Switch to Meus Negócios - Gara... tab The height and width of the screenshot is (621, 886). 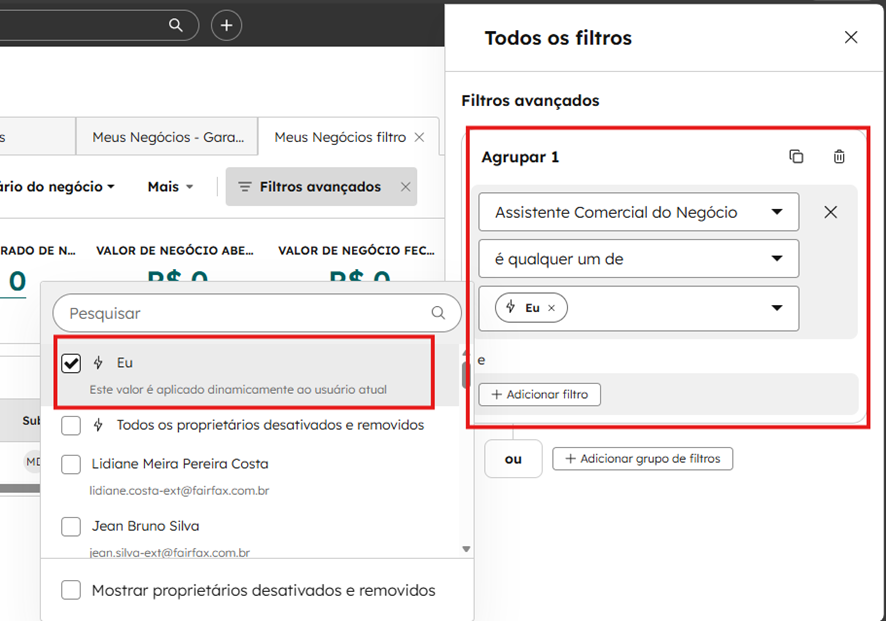(166, 137)
